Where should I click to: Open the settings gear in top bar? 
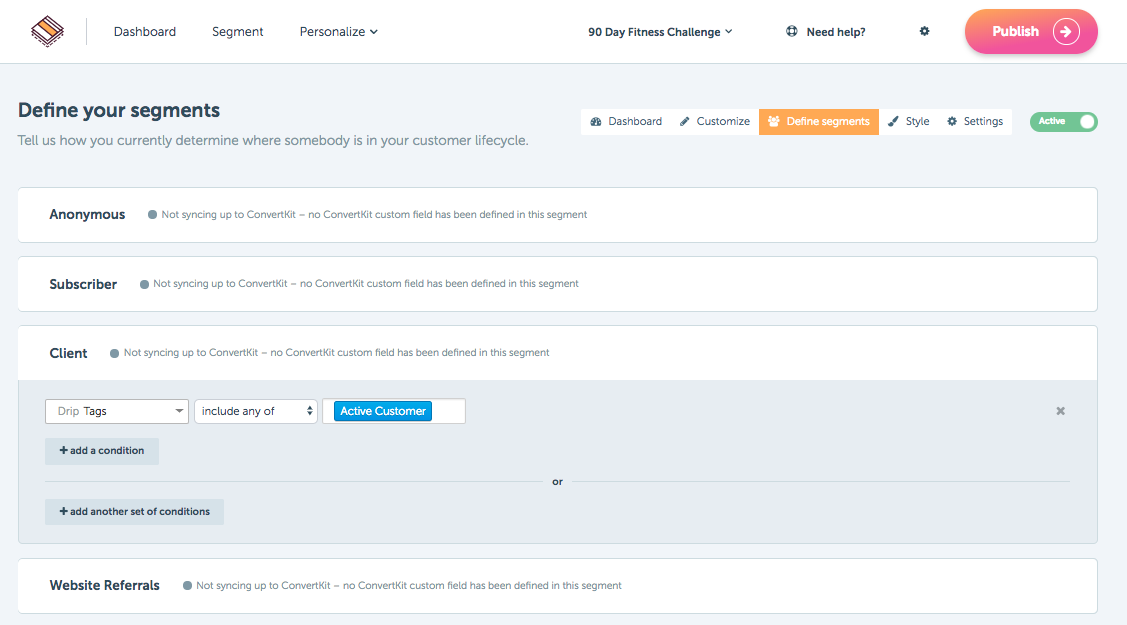tap(924, 31)
